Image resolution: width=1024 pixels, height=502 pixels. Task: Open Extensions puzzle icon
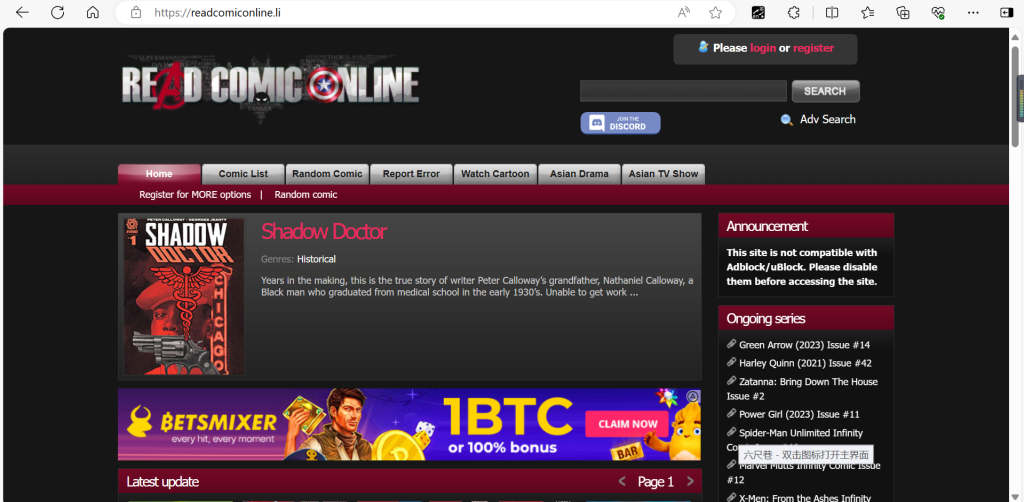(x=793, y=12)
